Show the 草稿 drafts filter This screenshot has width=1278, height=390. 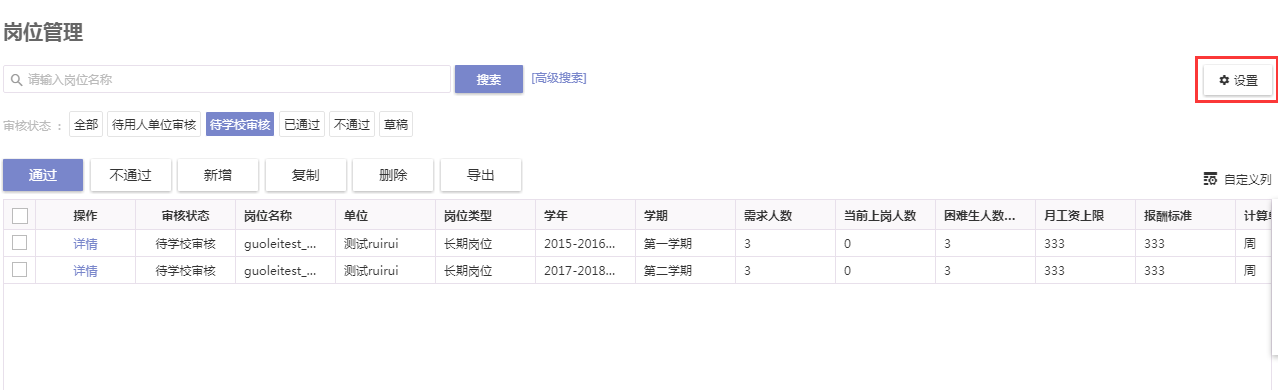396,124
